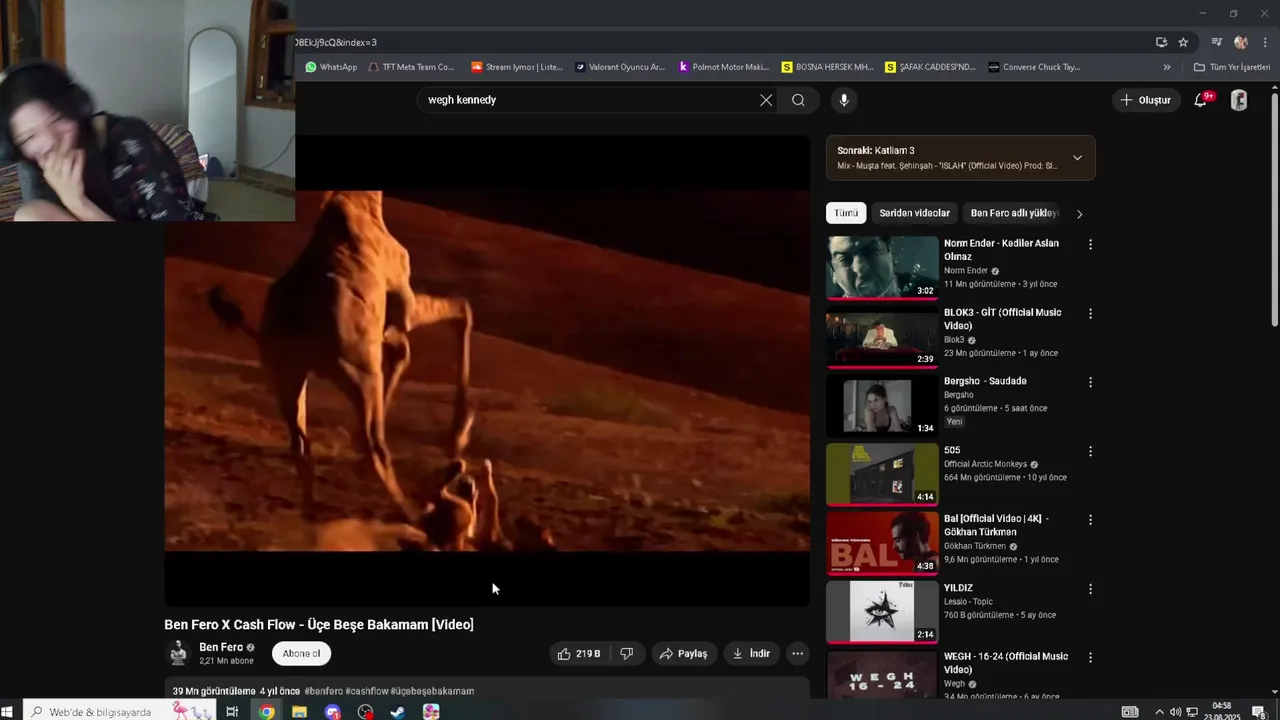Open YouTube notifications bell

click(1201, 100)
